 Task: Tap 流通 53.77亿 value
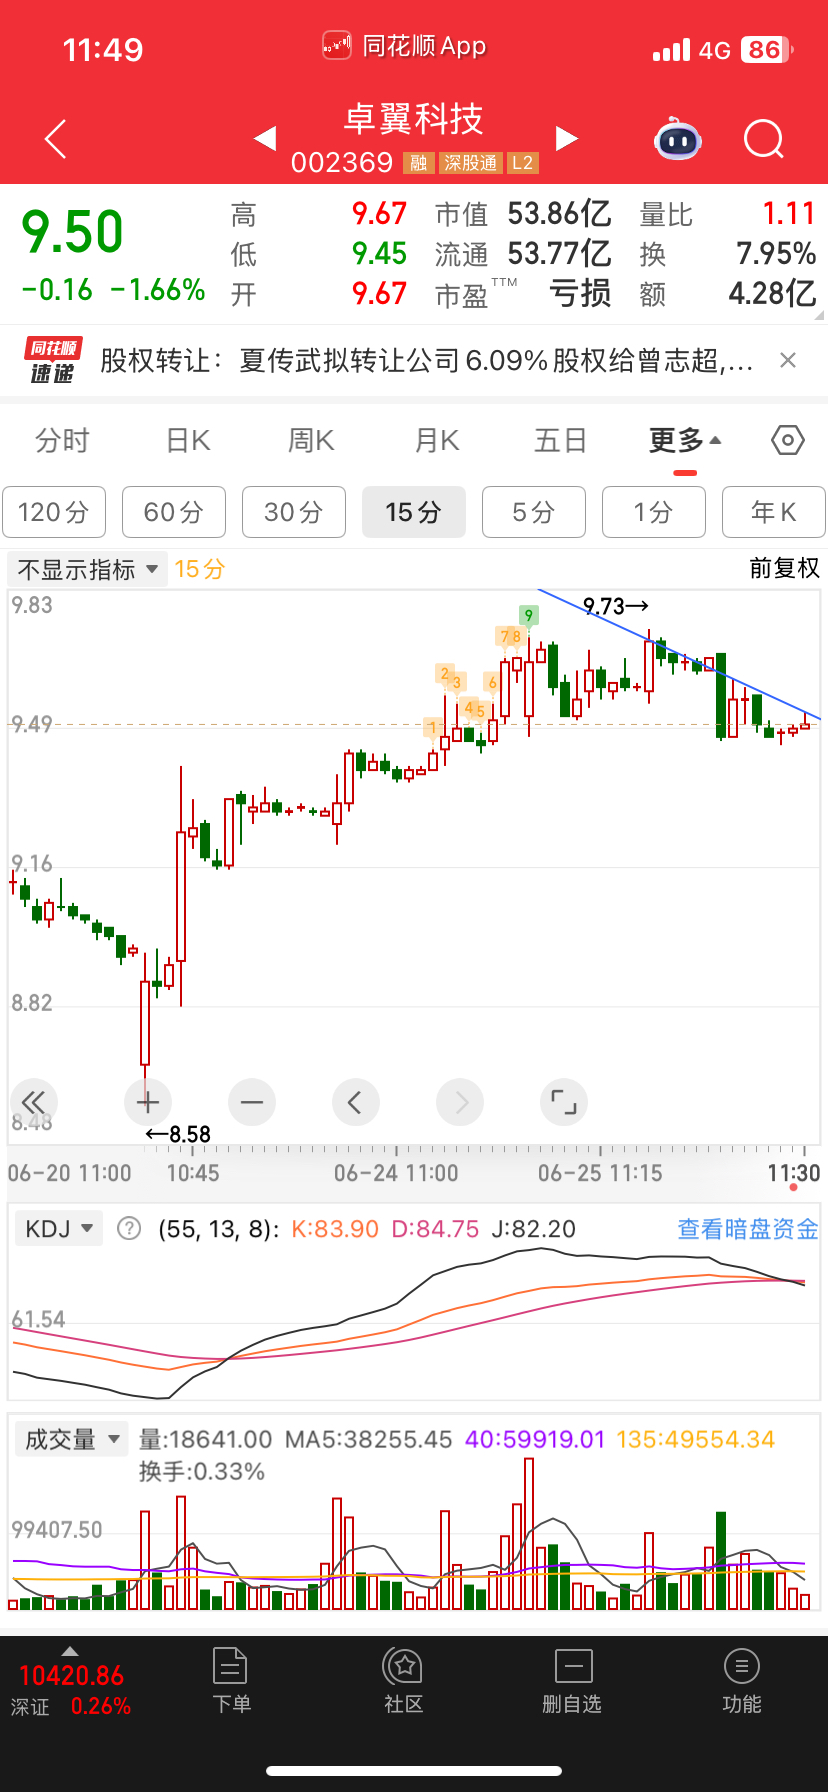pyautogui.click(x=524, y=253)
